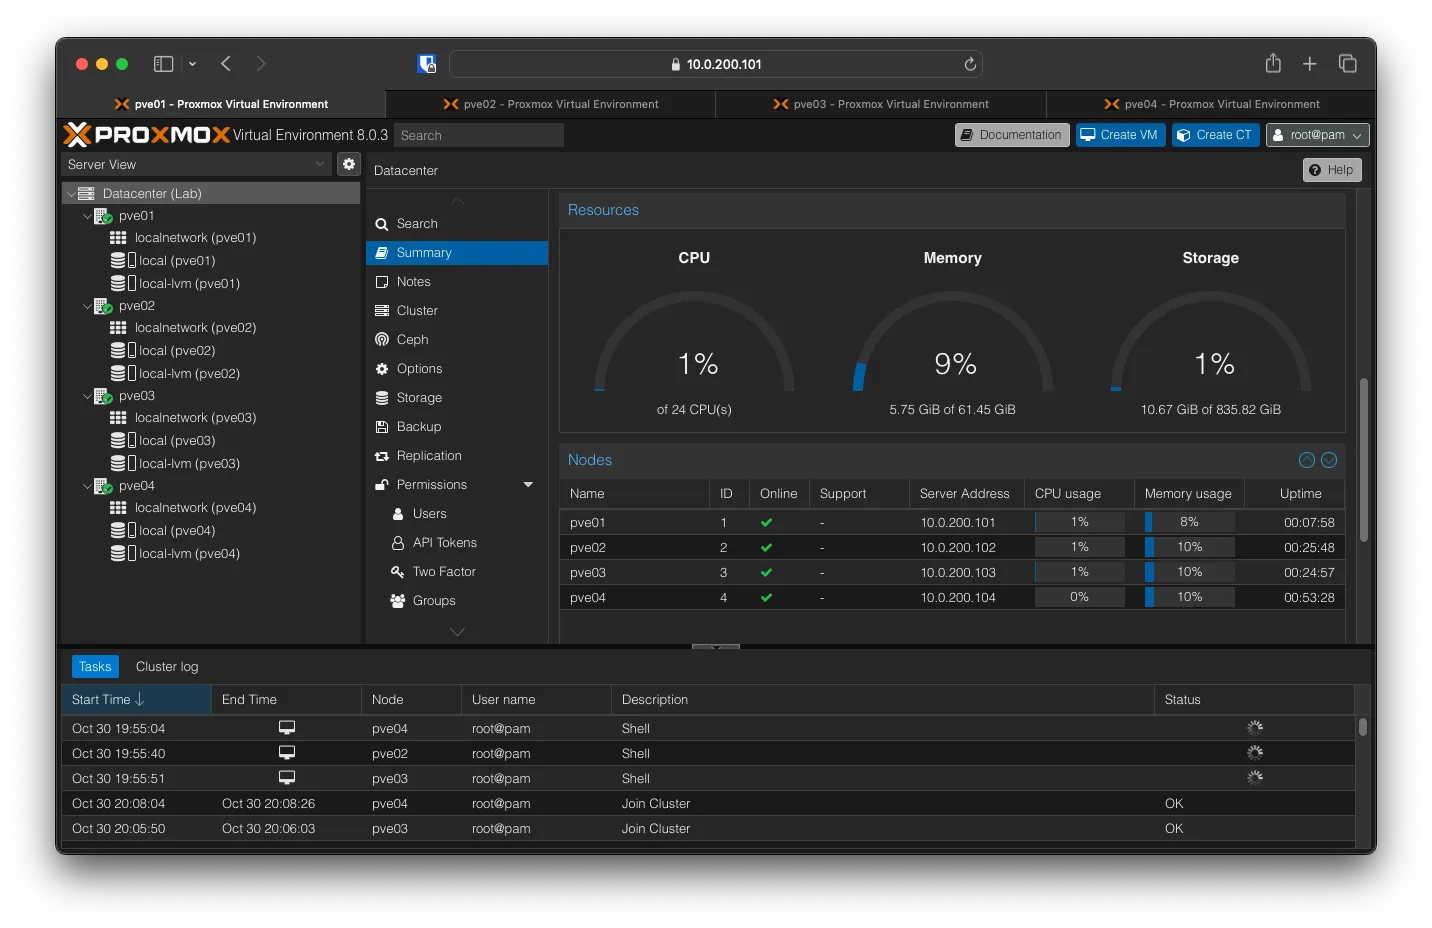Switch to pve02 browser tab
This screenshot has width=1432, height=928.
coord(551,104)
